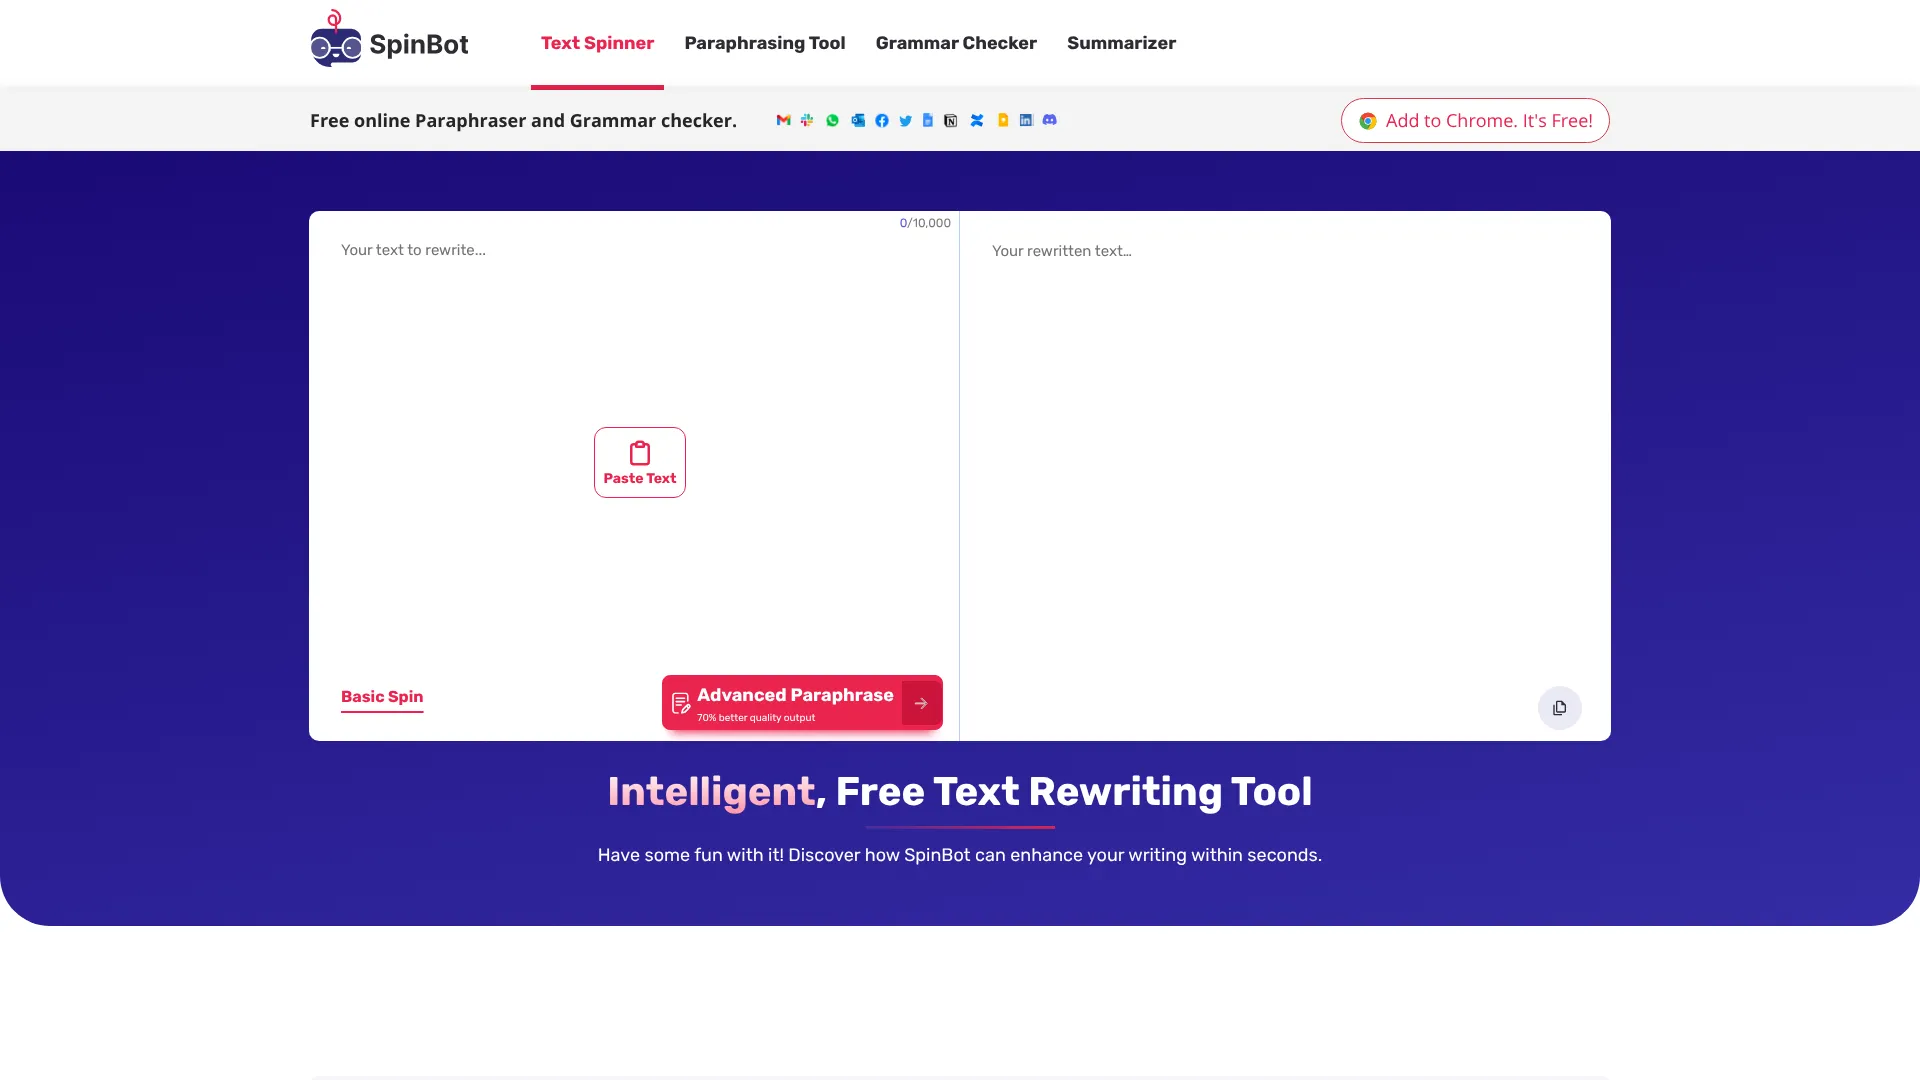
Task: Copy rewritten text with the copy icon
Action: coord(1560,708)
